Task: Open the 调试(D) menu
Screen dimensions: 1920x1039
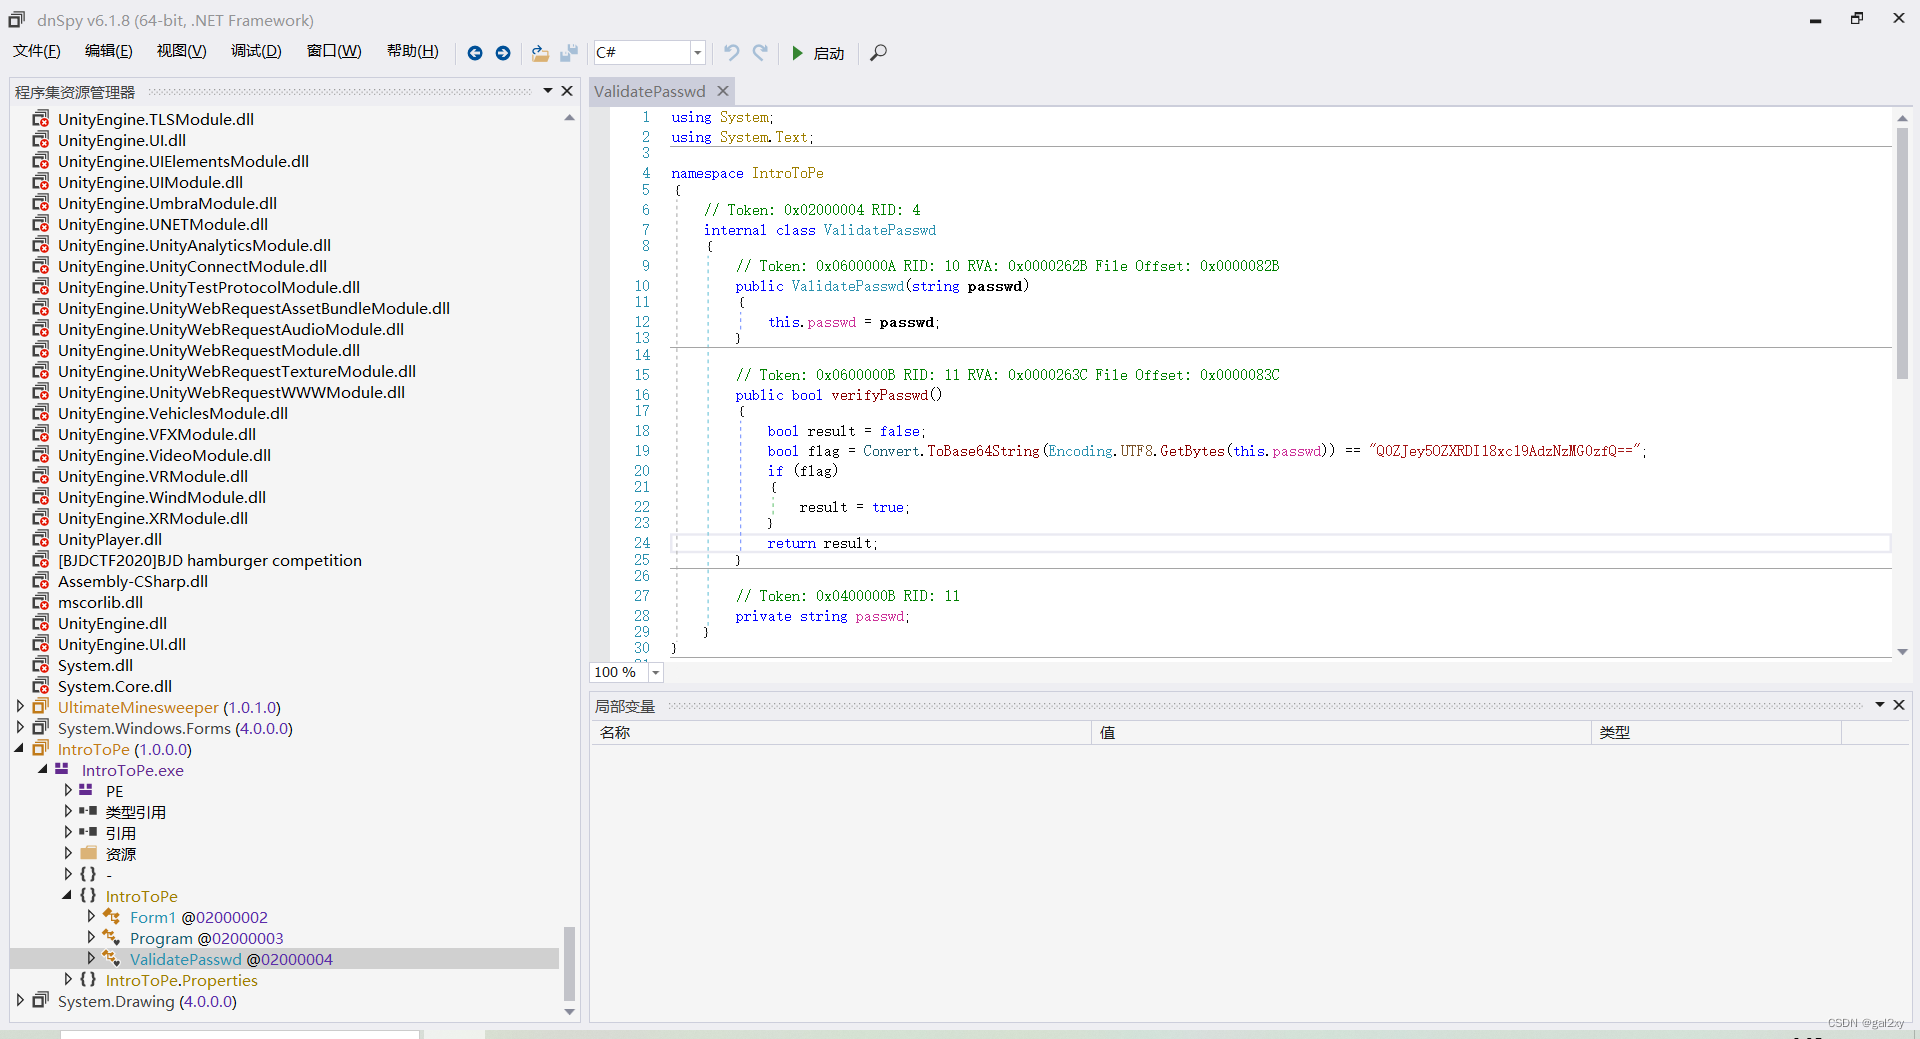Action: tap(256, 51)
